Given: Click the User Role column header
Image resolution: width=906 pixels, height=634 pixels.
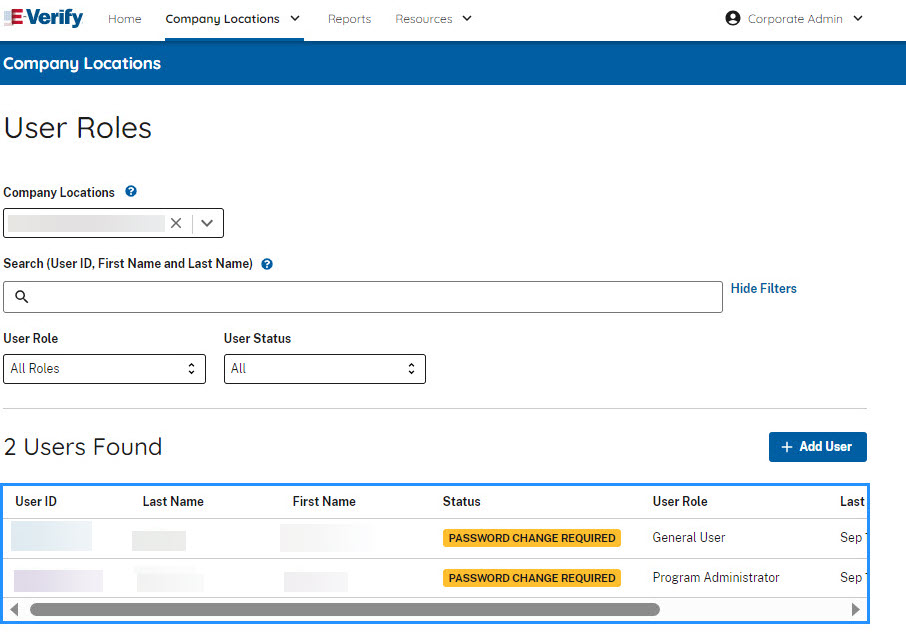Looking at the screenshot, I should pos(680,502).
